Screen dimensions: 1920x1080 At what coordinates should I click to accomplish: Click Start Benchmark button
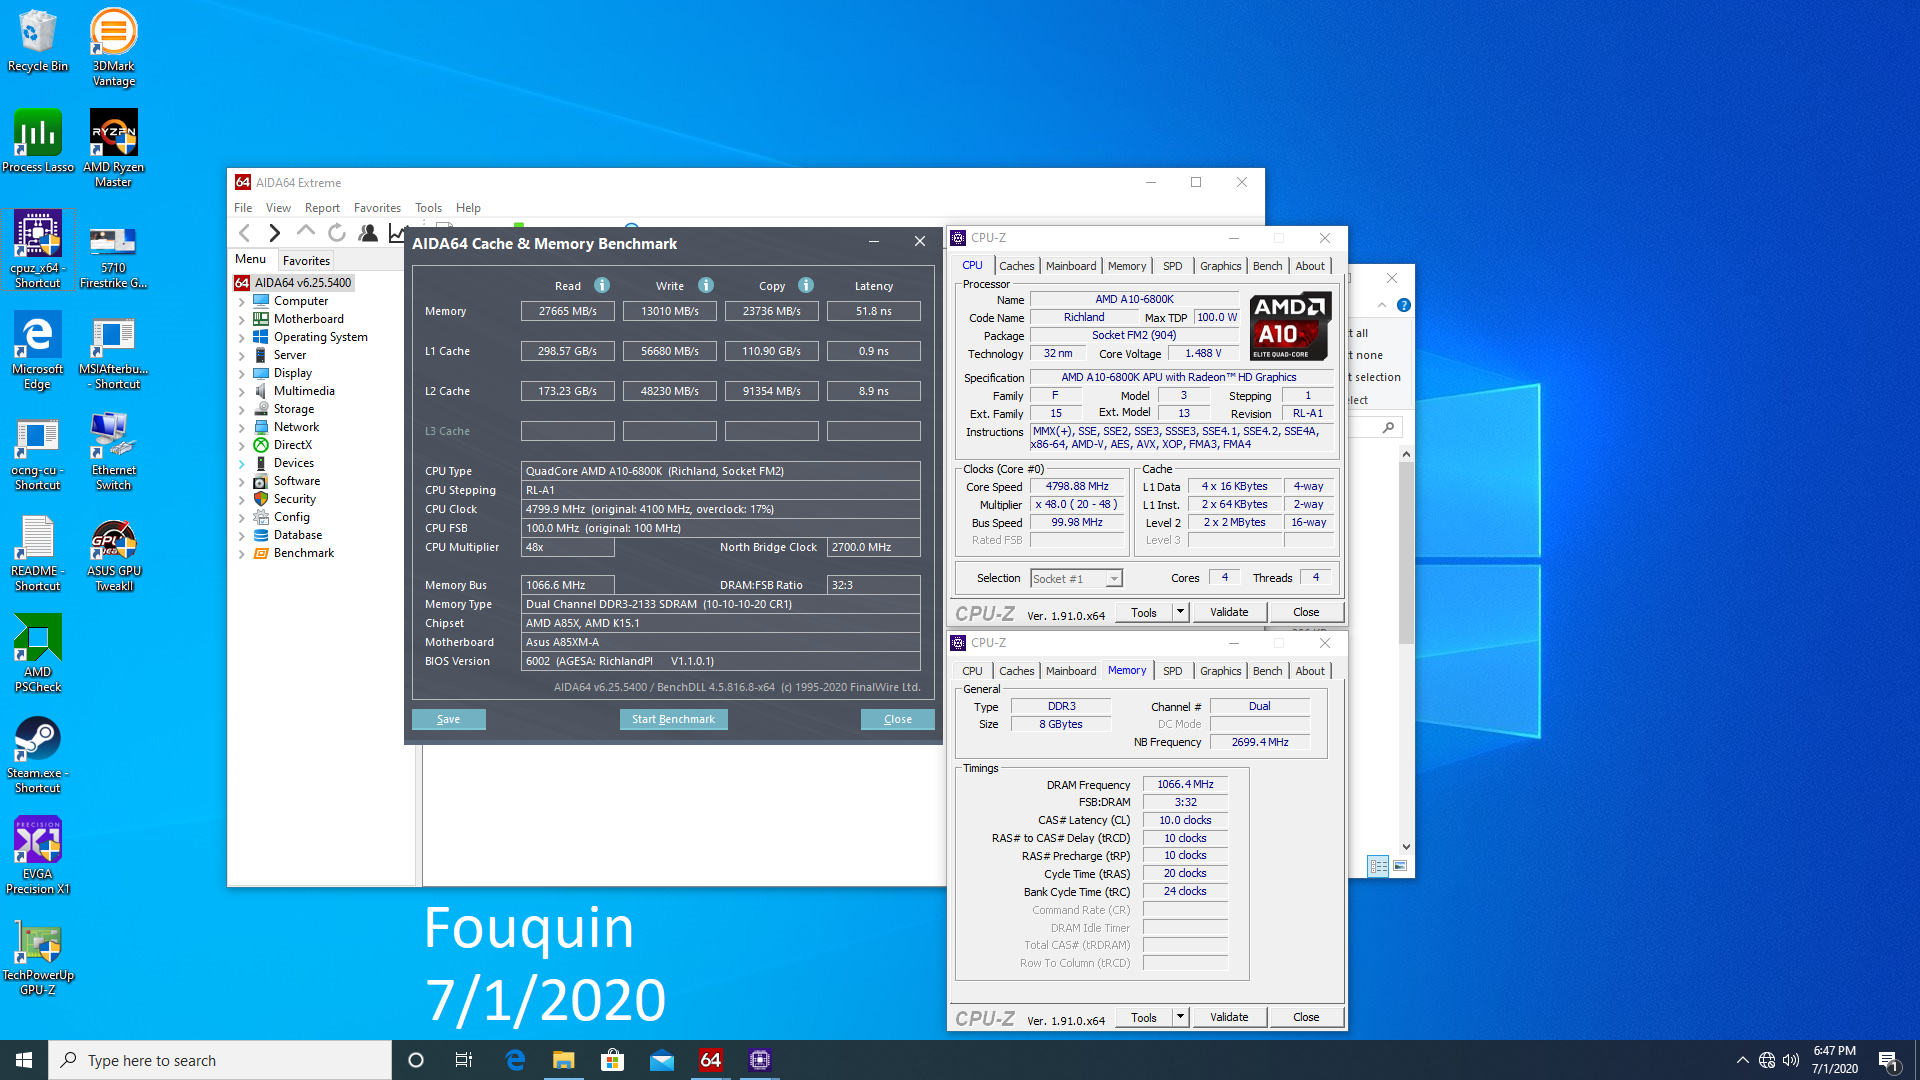click(673, 719)
